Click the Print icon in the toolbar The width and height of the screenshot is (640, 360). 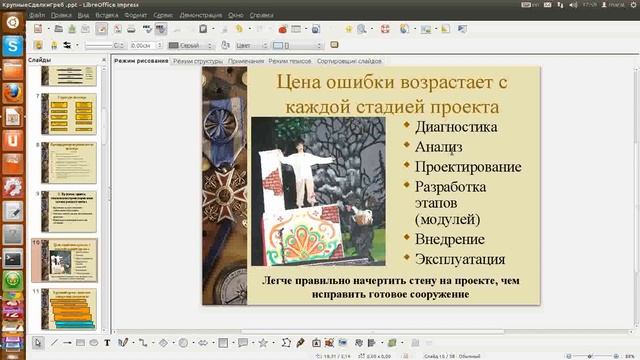131,29
